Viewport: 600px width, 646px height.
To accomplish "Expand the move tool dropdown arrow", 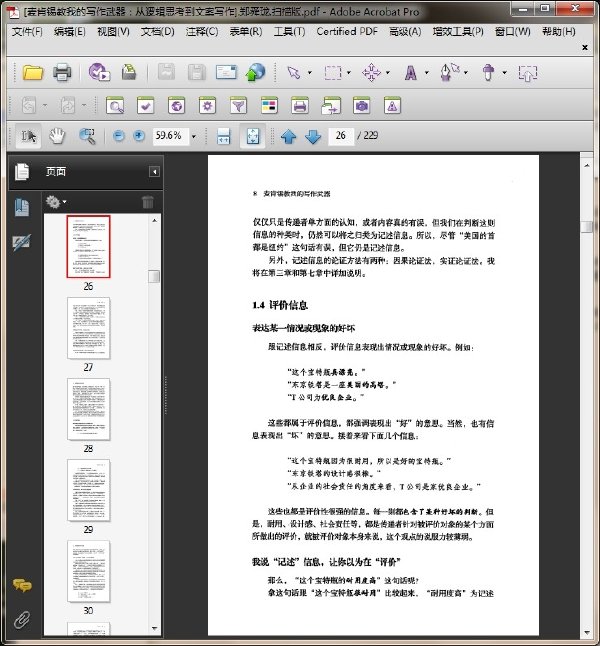I will pos(388,73).
